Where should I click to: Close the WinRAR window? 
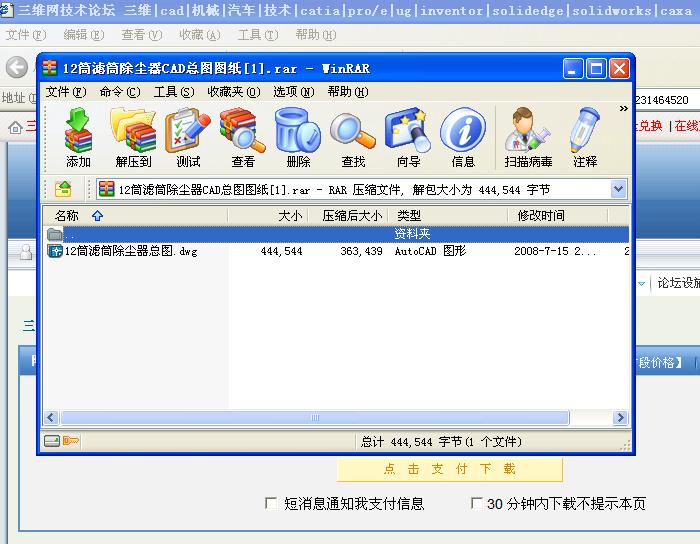(619, 69)
